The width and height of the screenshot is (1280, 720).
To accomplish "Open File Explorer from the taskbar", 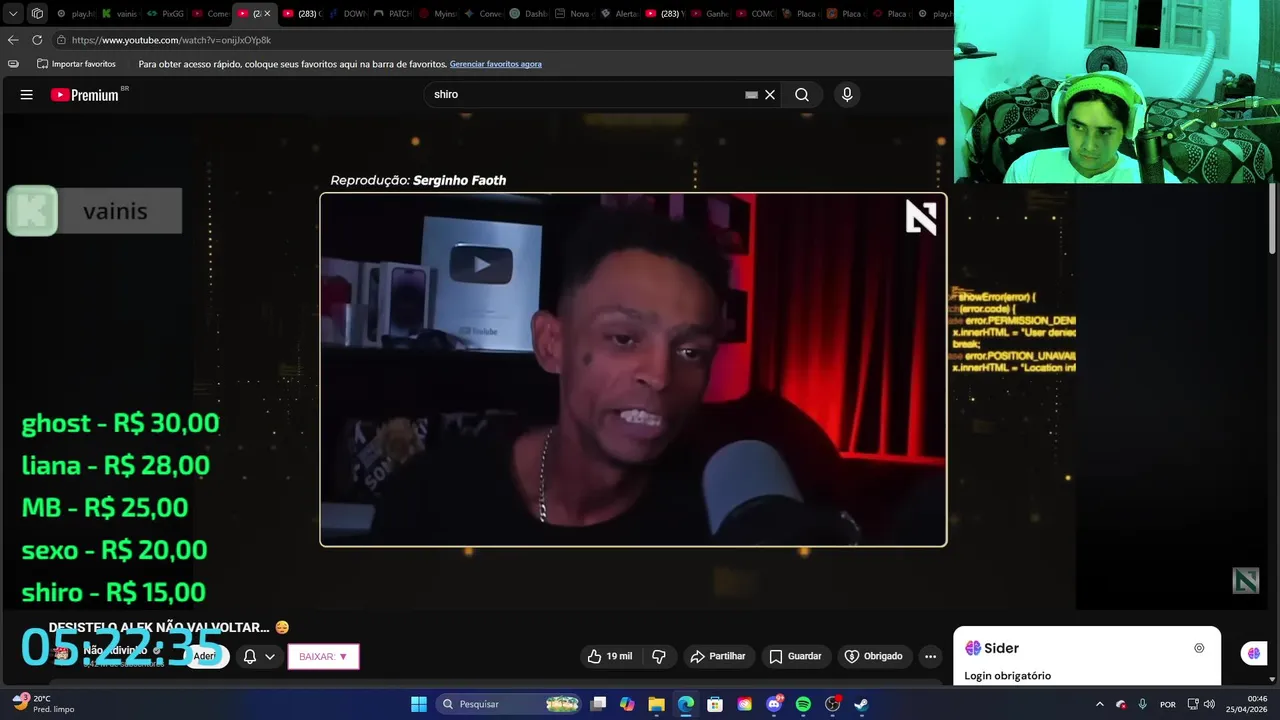I will coord(656,704).
